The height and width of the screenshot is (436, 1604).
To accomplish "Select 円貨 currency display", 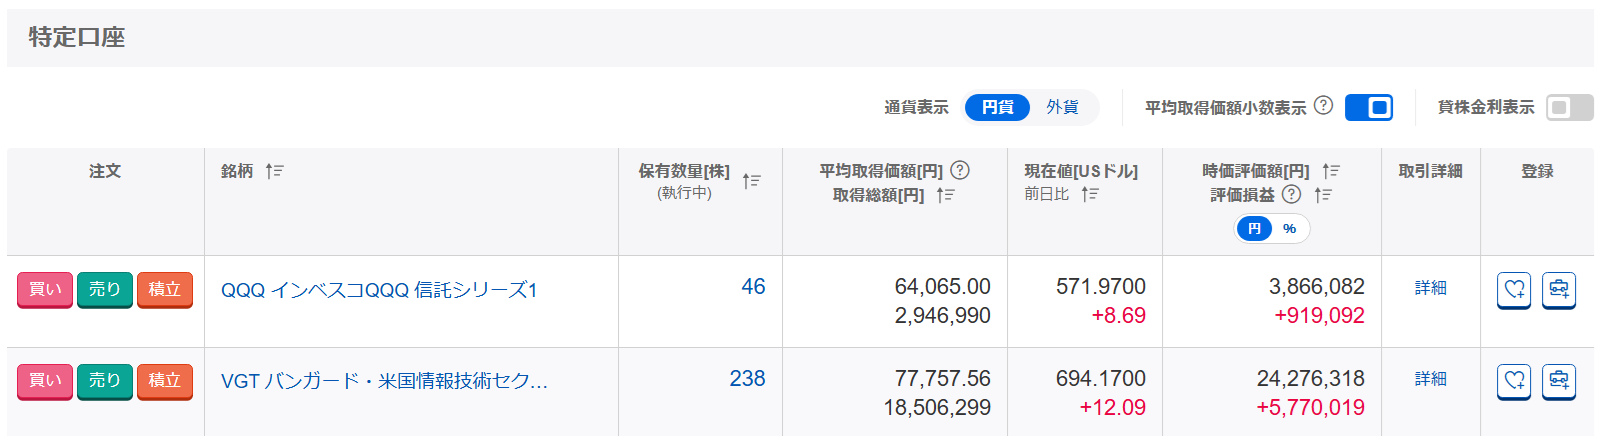I will click(997, 107).
